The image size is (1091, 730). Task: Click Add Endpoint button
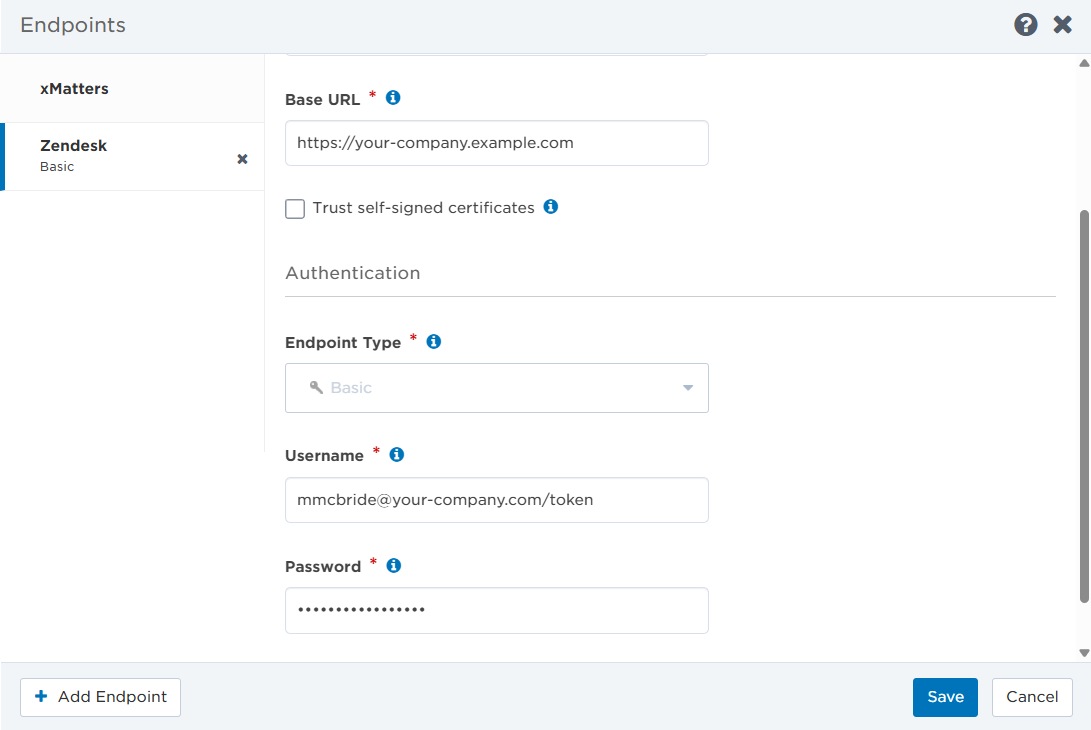[x=100, y=697]
